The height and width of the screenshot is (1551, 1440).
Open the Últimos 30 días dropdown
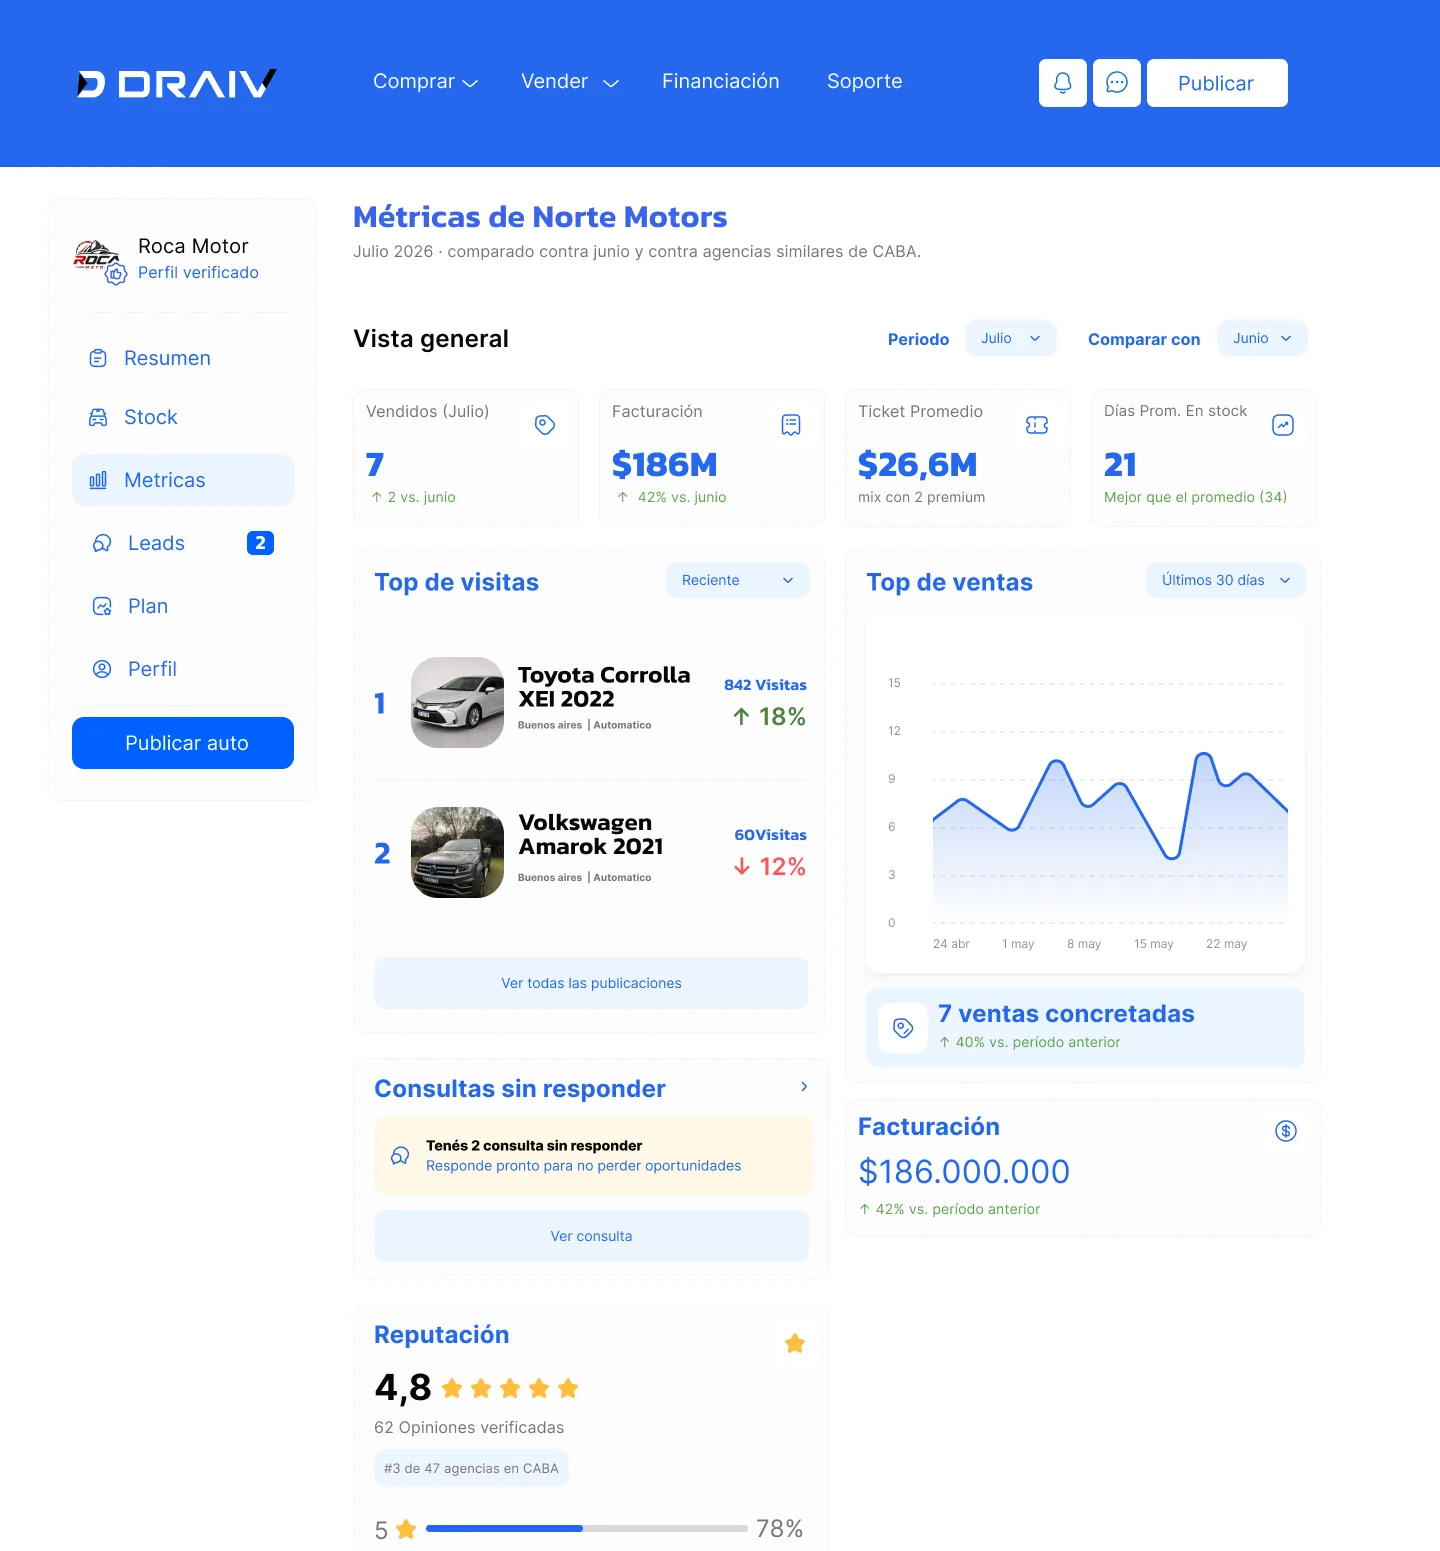pyautogui.click(x=1226, y=580)
